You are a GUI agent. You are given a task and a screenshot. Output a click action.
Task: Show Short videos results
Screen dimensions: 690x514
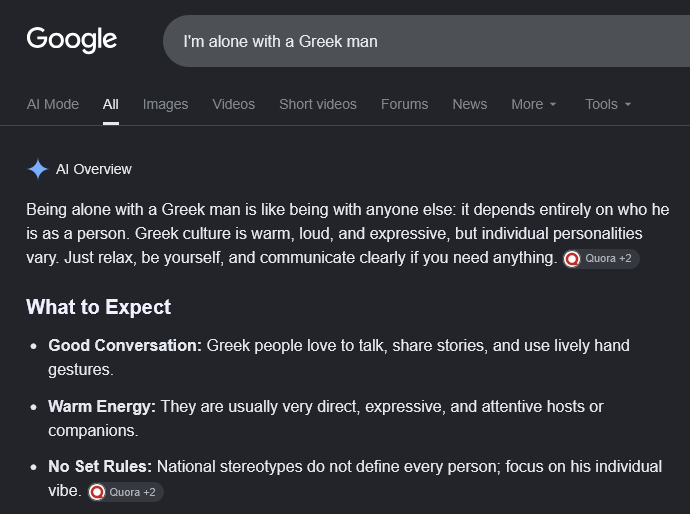click(318, 104)
